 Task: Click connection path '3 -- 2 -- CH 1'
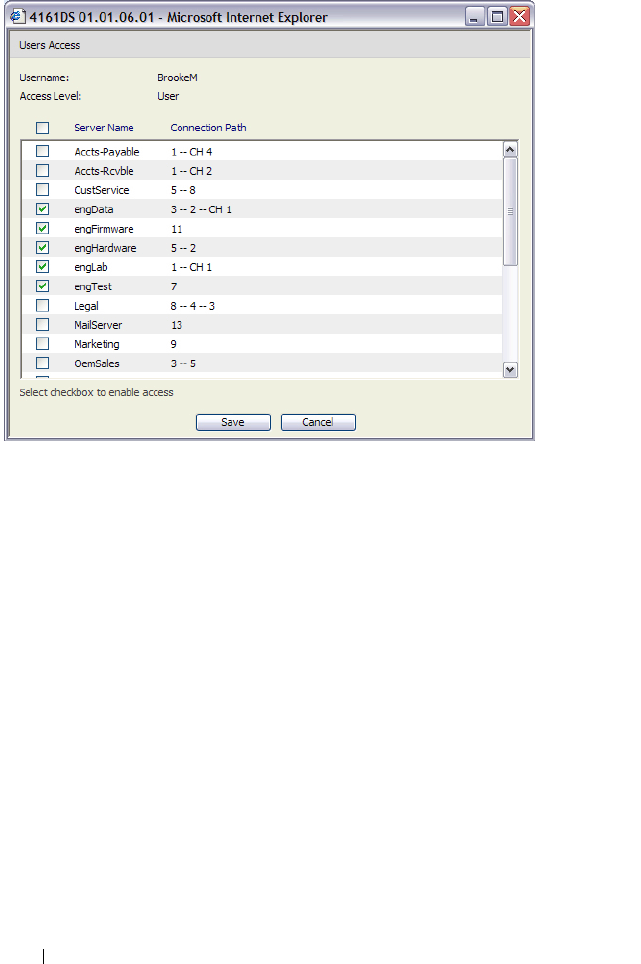pos(202,210)
